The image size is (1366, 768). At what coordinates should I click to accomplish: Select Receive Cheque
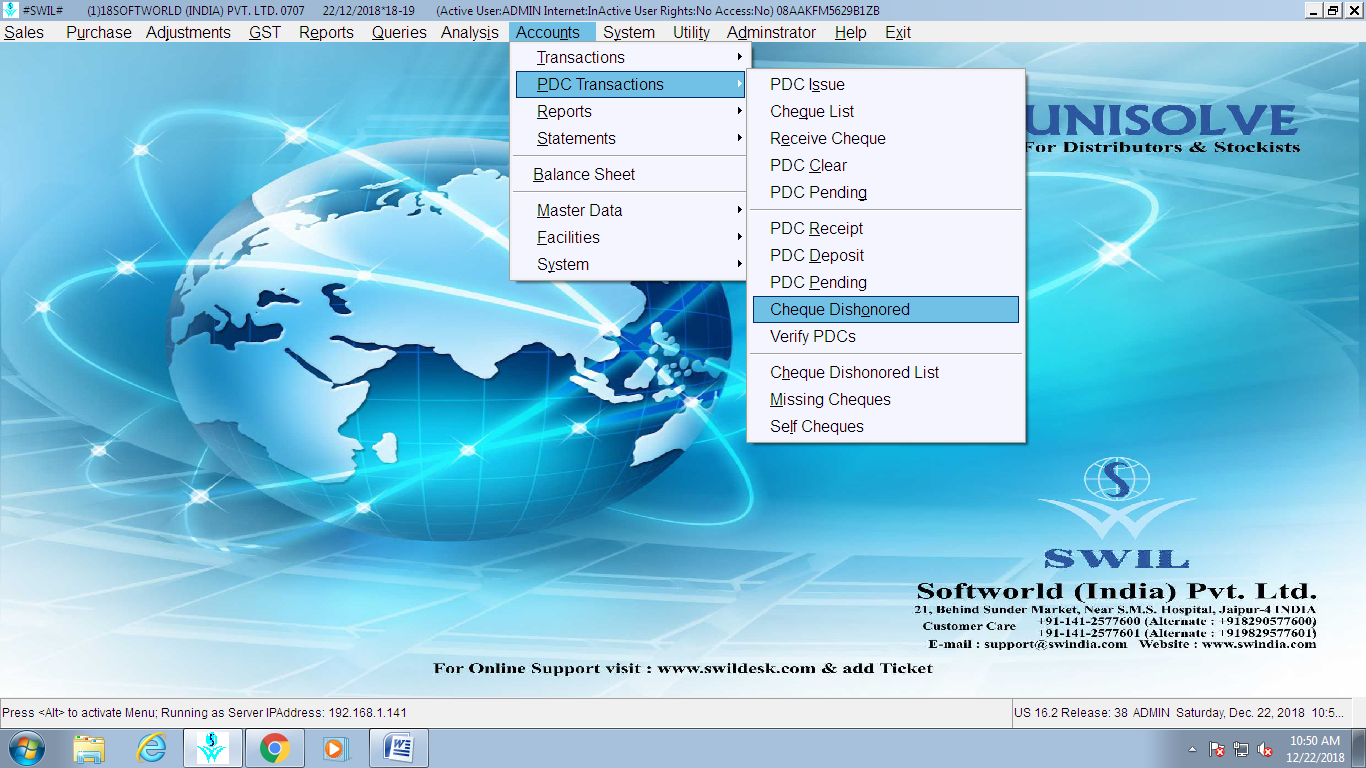click(x=886, y=139)
